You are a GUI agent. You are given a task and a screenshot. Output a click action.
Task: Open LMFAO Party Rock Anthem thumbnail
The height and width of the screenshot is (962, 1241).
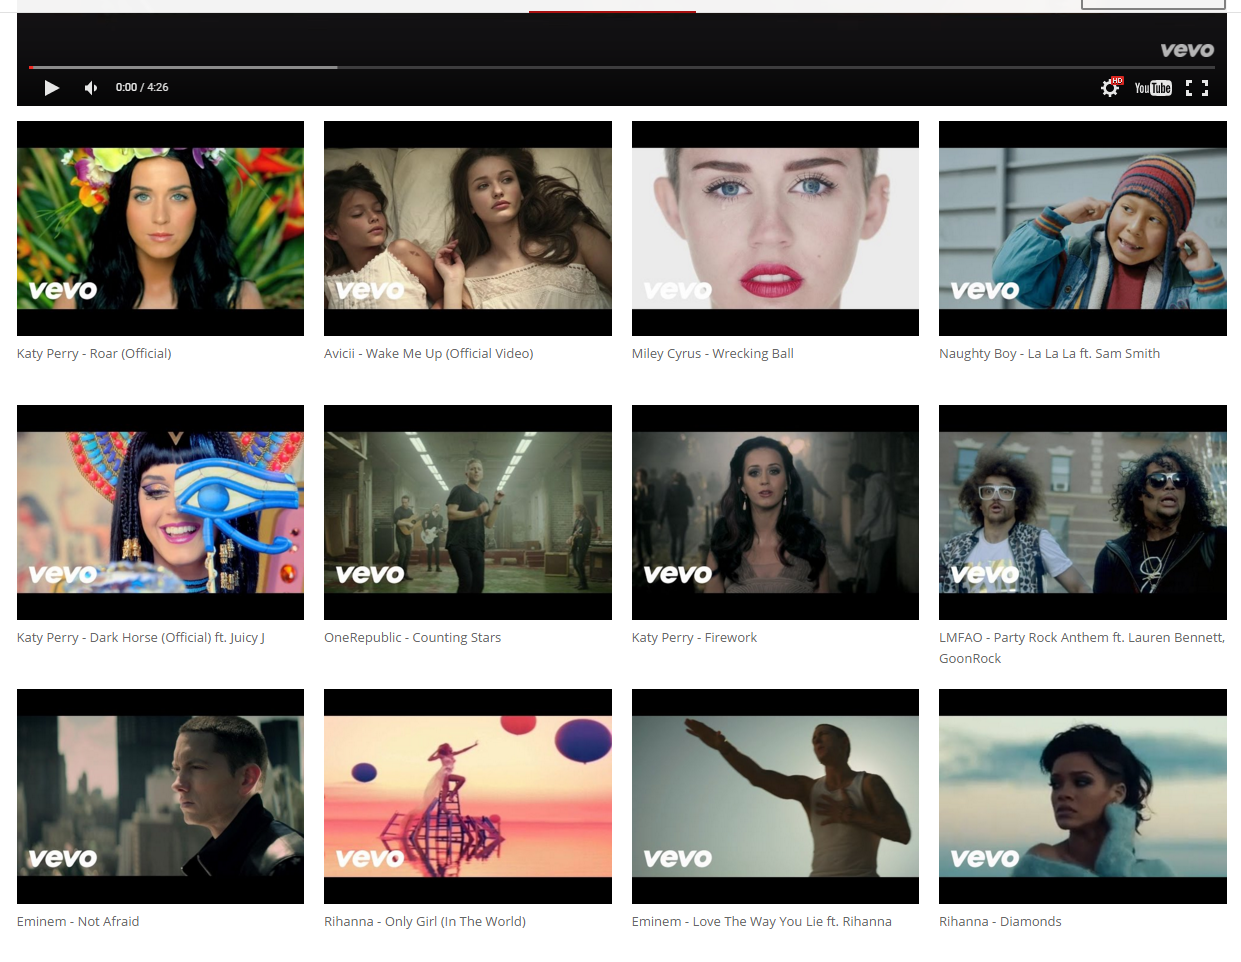(x=1083, y=512)
